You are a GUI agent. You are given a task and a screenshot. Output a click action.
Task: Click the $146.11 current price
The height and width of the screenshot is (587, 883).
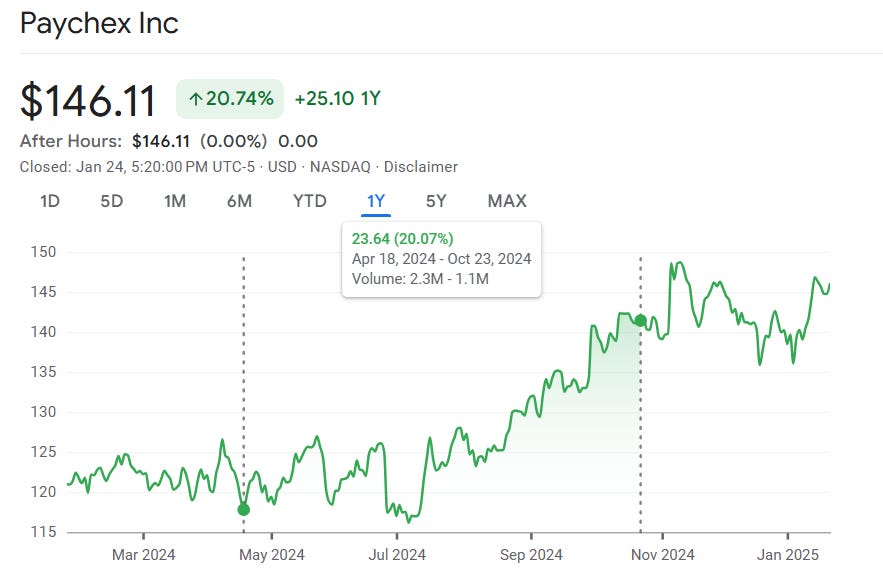[x=88, y=101]
